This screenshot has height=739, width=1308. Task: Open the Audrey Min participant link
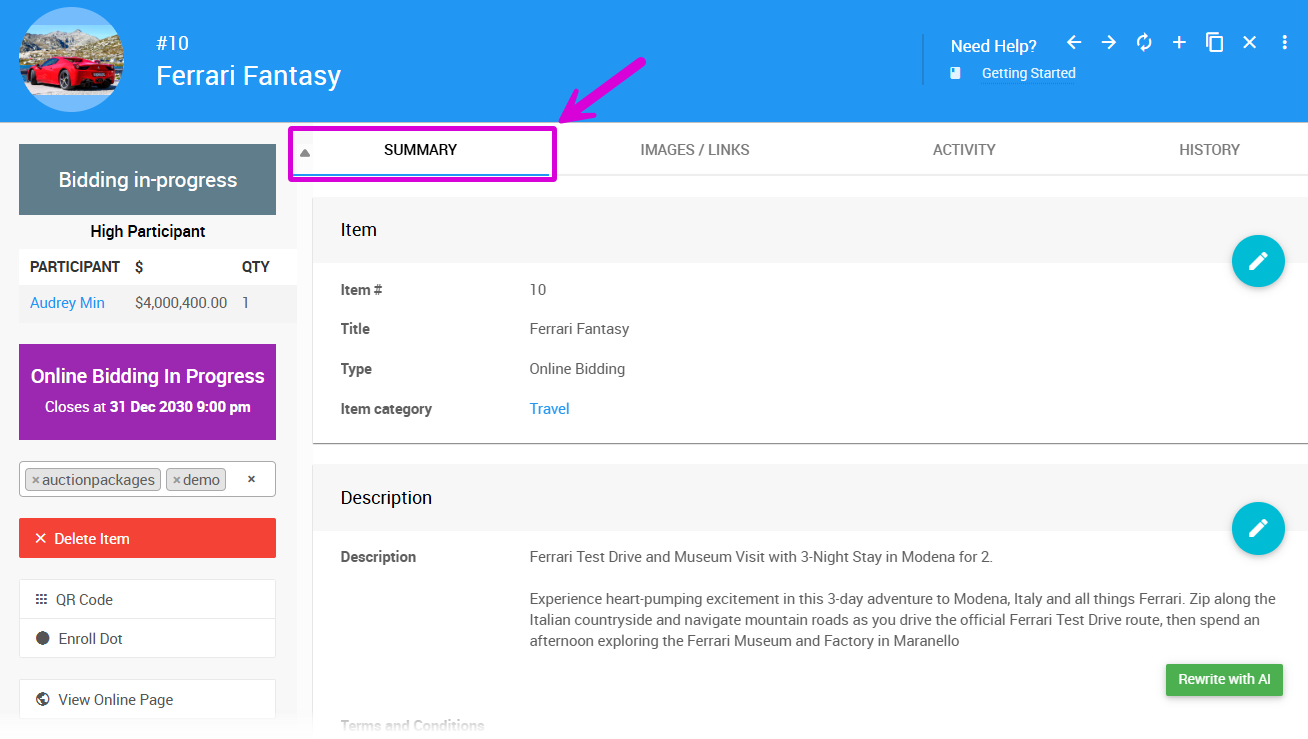point(67,303)
